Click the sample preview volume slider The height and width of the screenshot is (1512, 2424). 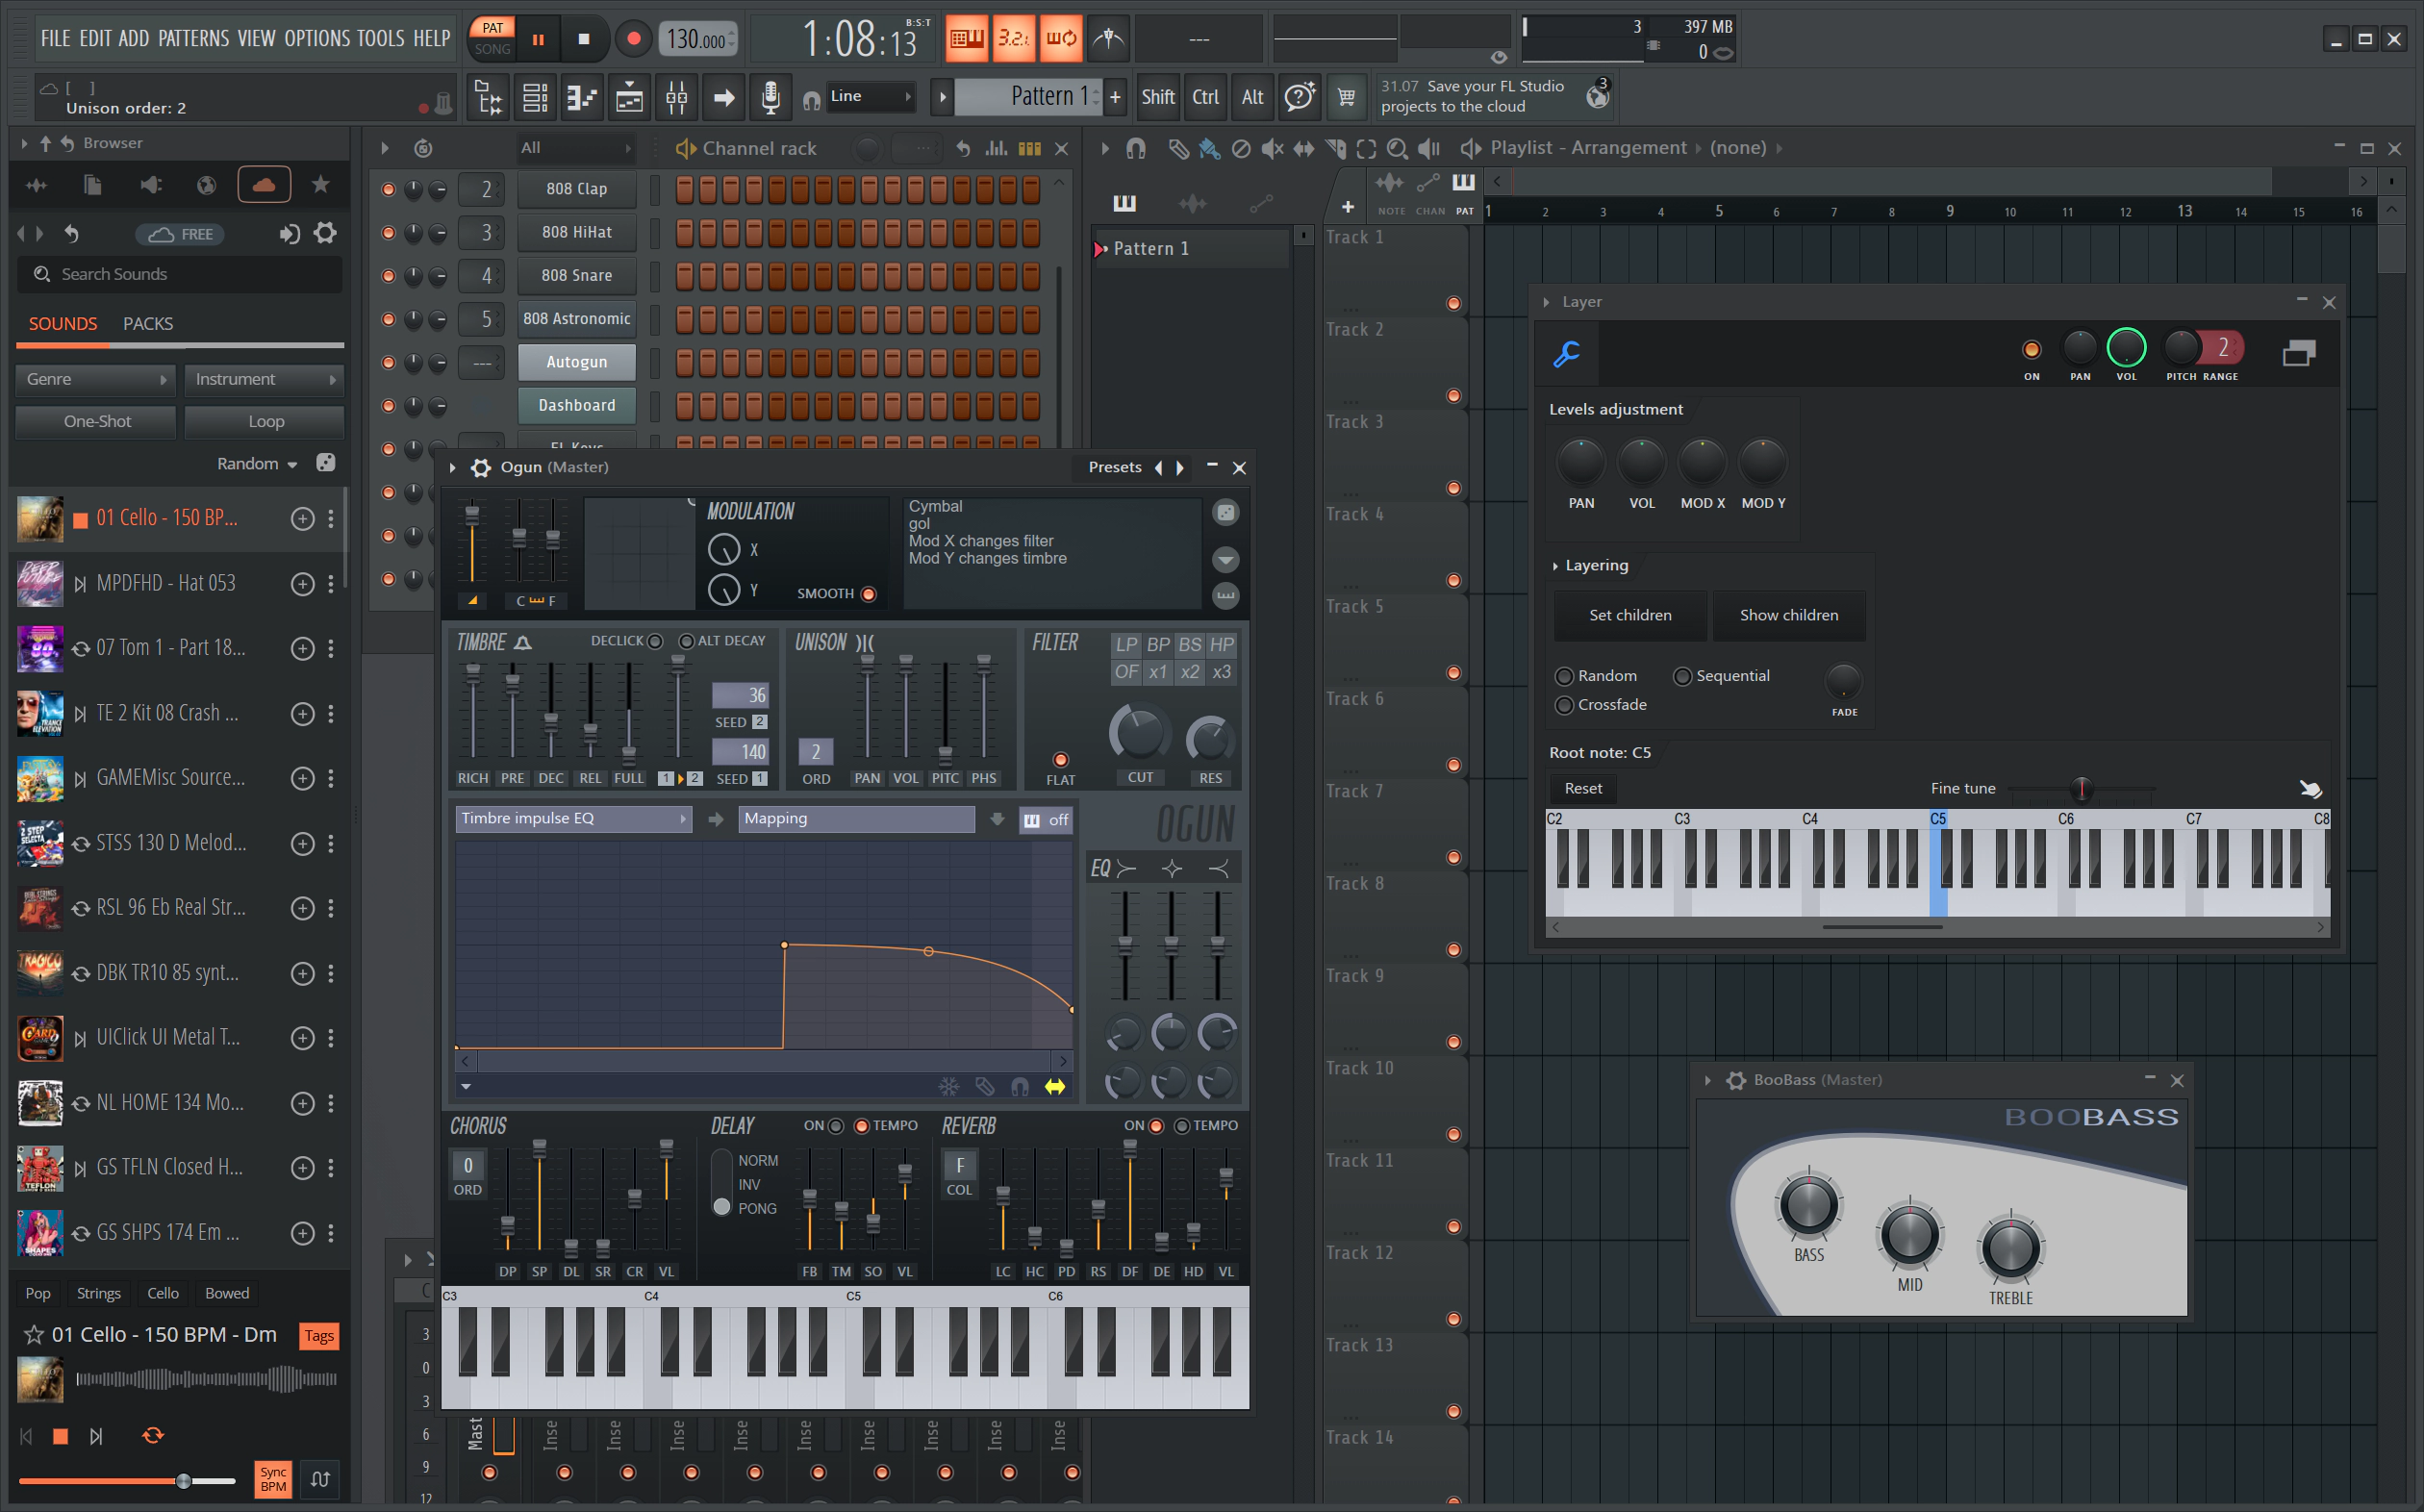pyautogui.click(x=127, y=1481)
